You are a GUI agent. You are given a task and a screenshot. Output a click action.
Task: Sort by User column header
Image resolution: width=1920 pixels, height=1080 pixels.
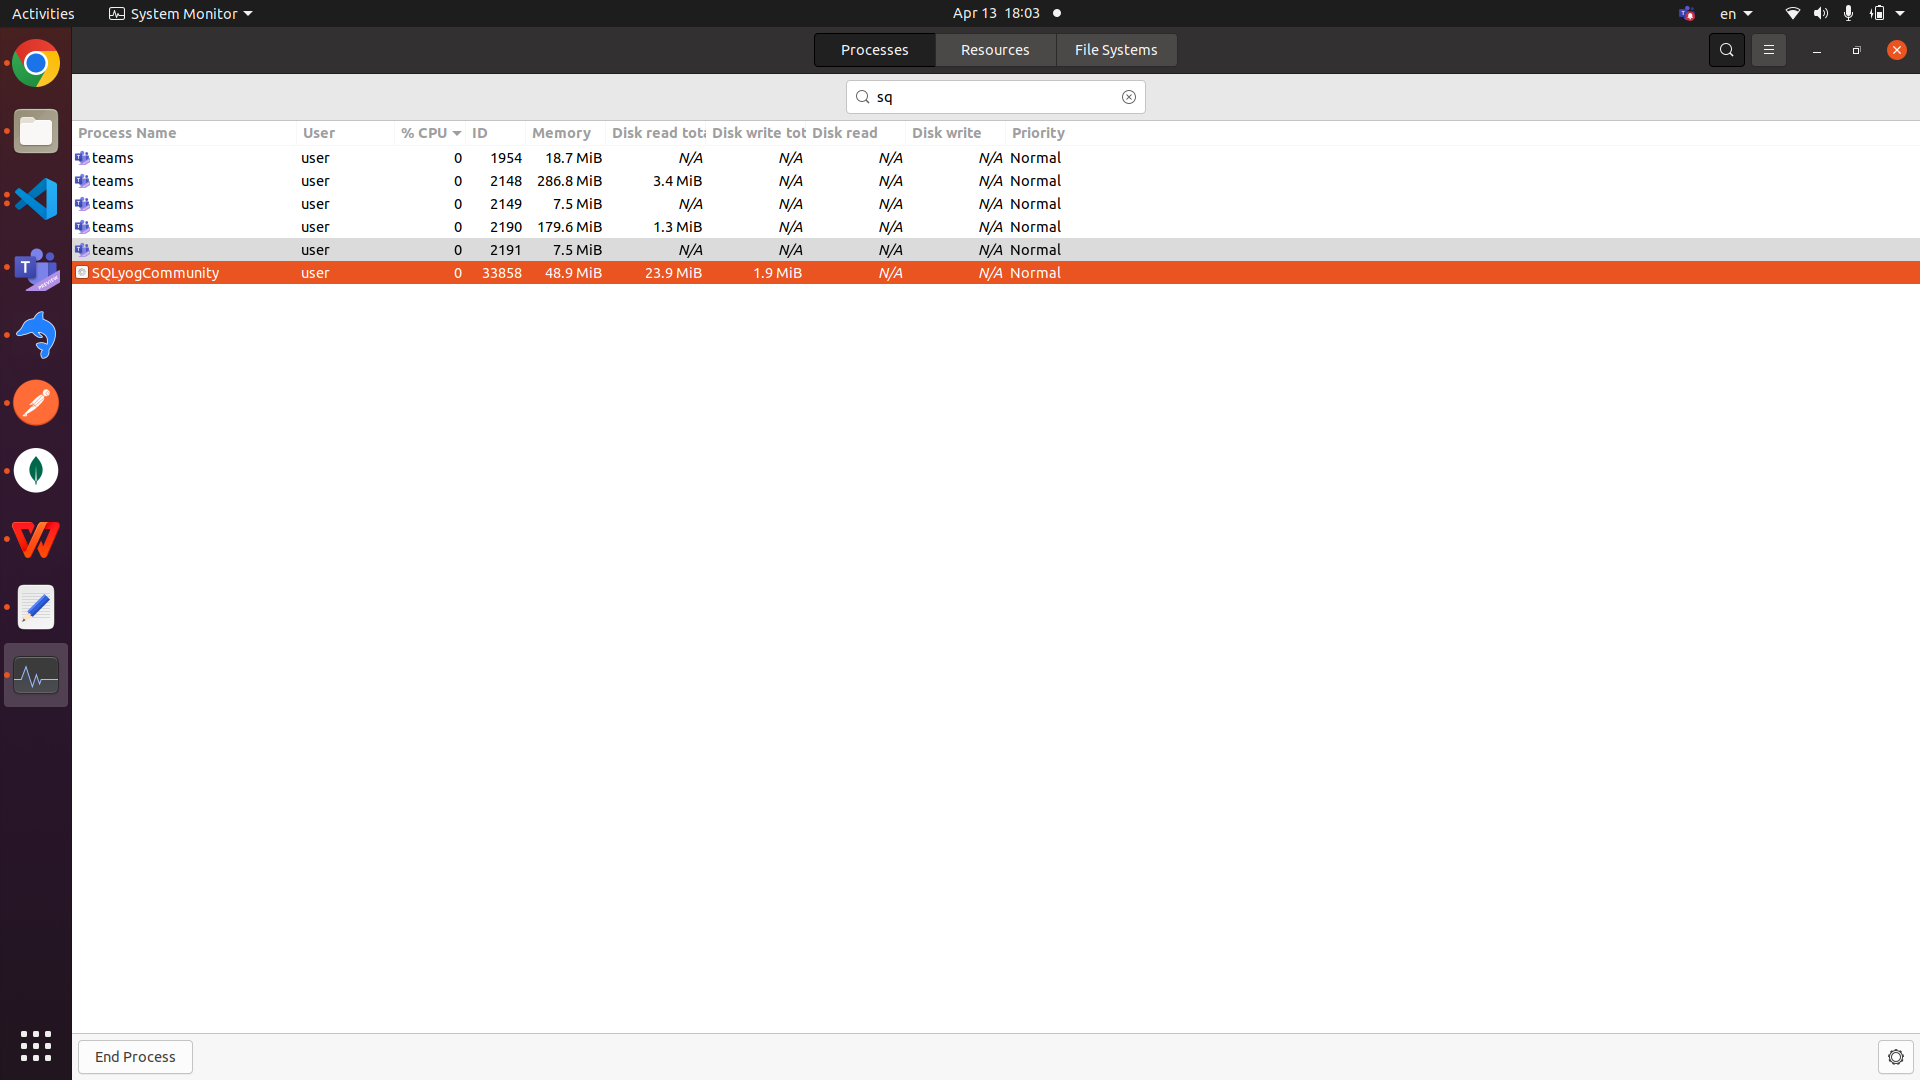pos(346,133)
